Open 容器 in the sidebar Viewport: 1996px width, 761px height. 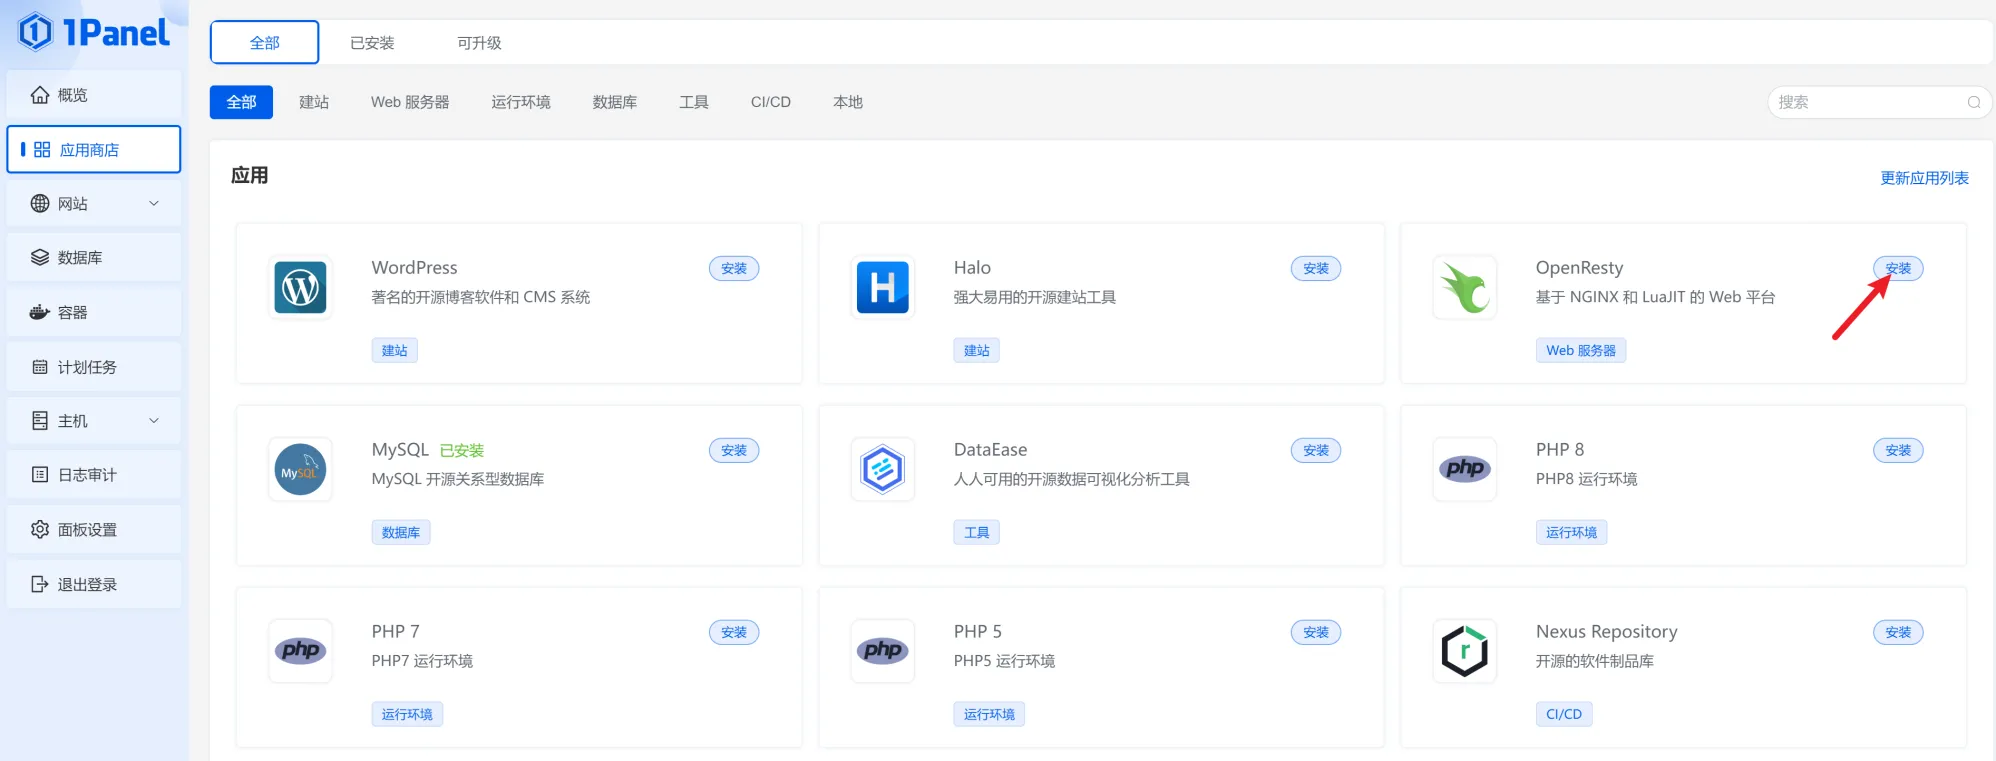[x=72, y=313]
